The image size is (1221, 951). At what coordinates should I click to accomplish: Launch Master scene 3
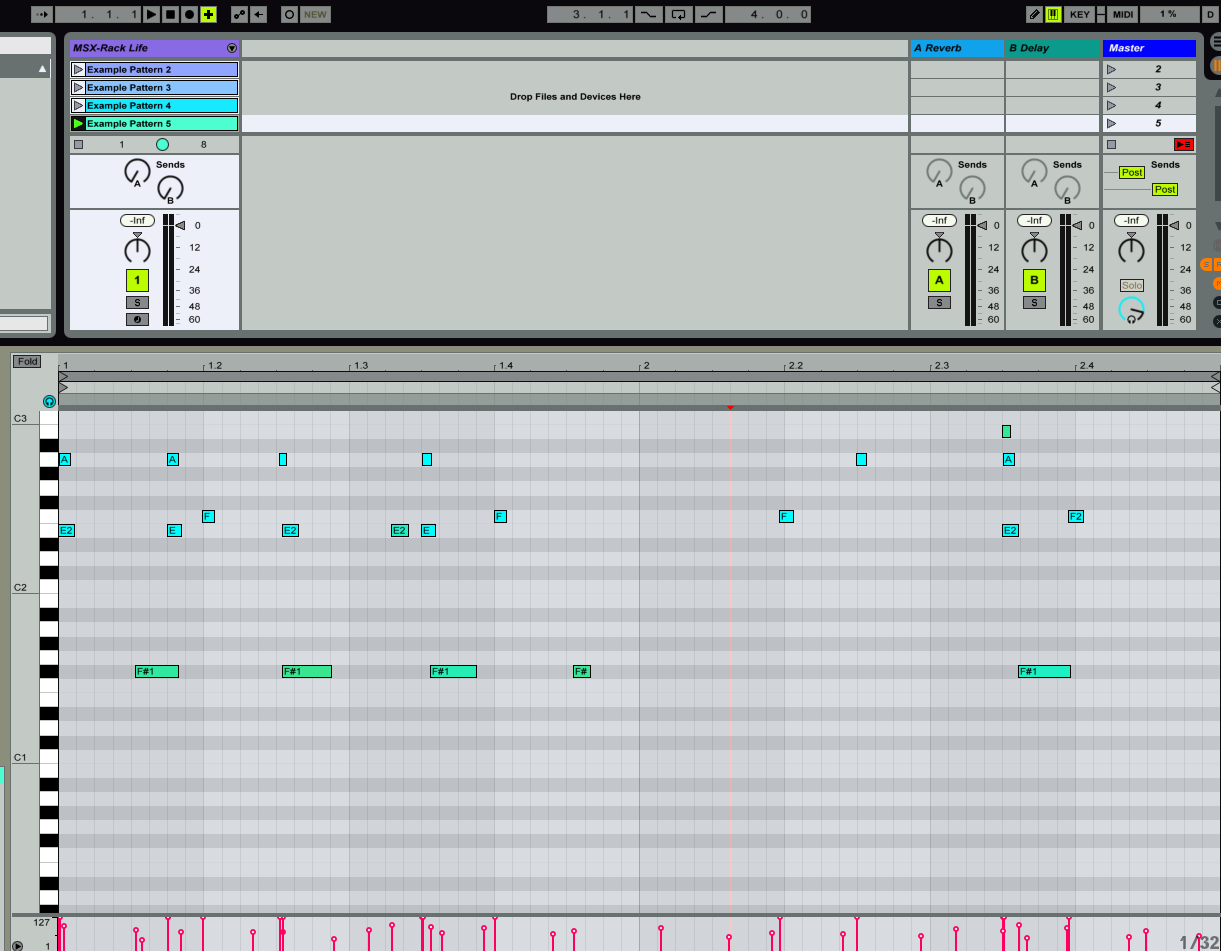(x=1110, y=88)
